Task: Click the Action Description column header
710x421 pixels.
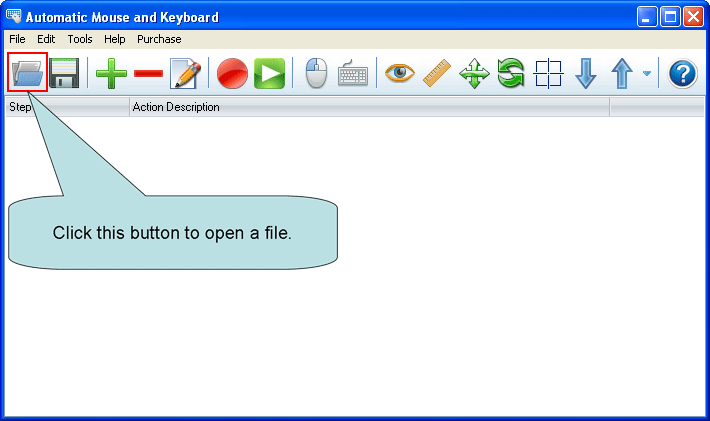Action: coord(369,107)
